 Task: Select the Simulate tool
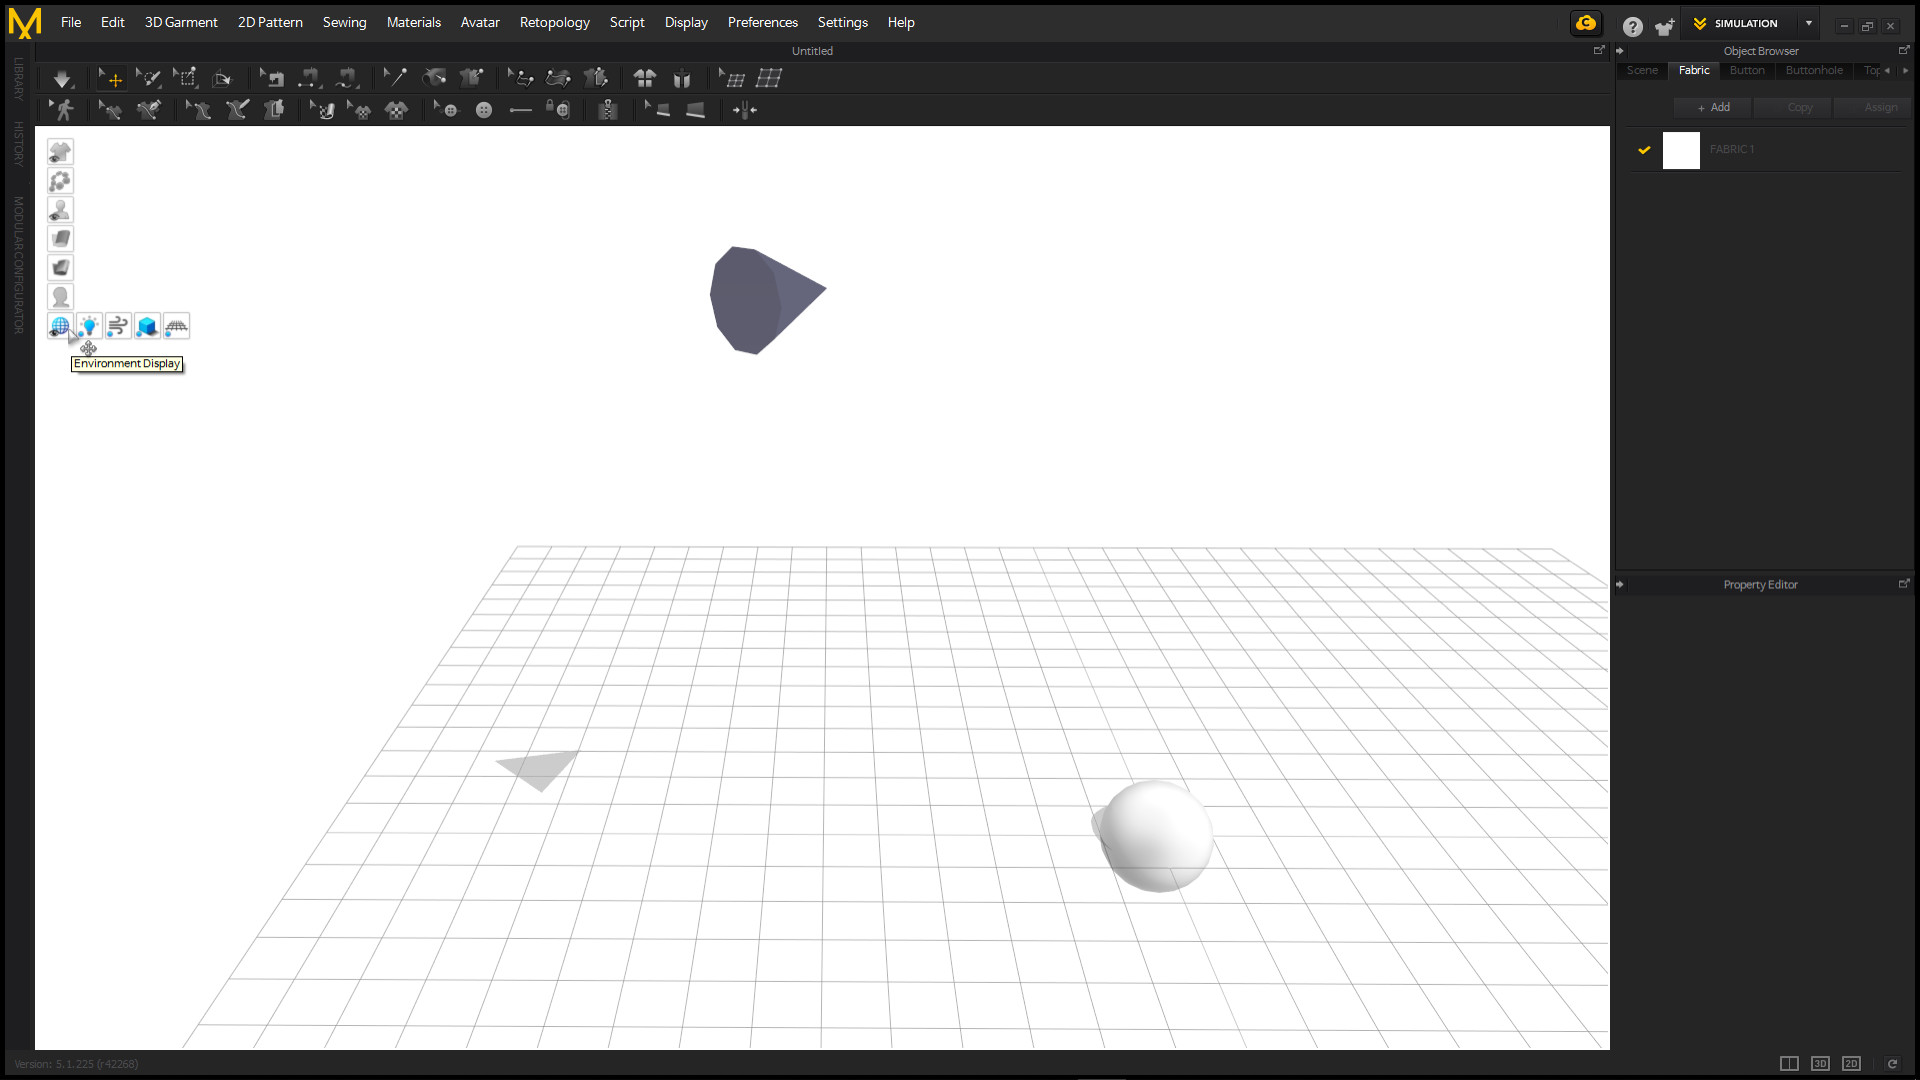point(62,78)
